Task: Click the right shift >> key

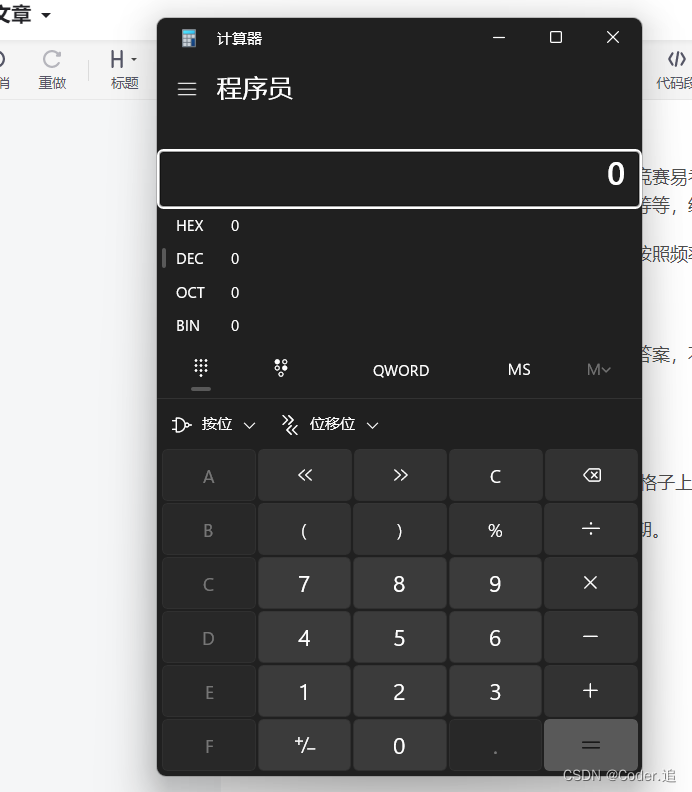Action: tap(400, 475)
